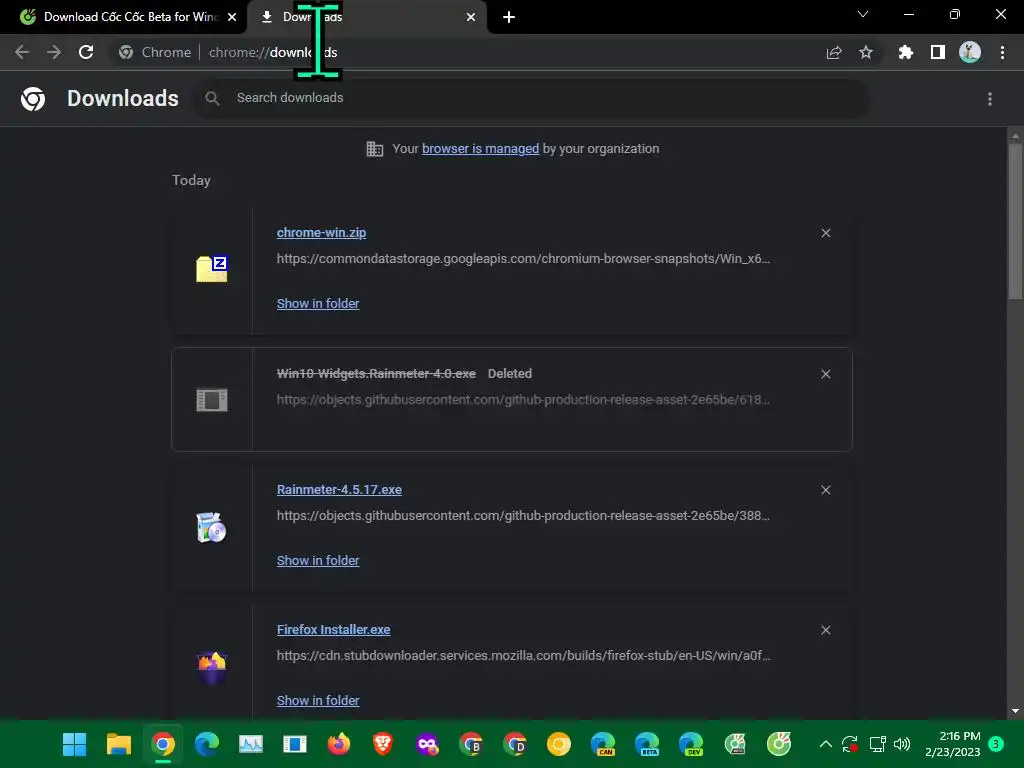Show chrome-win.zip in folder

[x=317, y=304]
